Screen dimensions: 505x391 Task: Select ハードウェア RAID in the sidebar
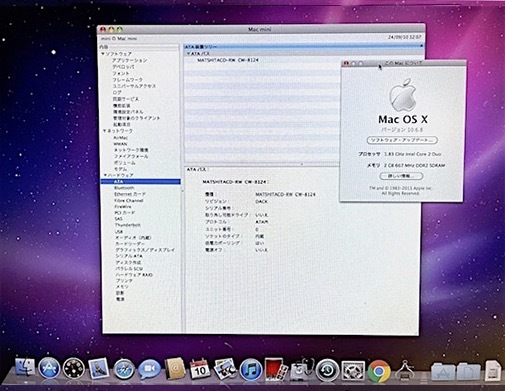tap(134, 275)
